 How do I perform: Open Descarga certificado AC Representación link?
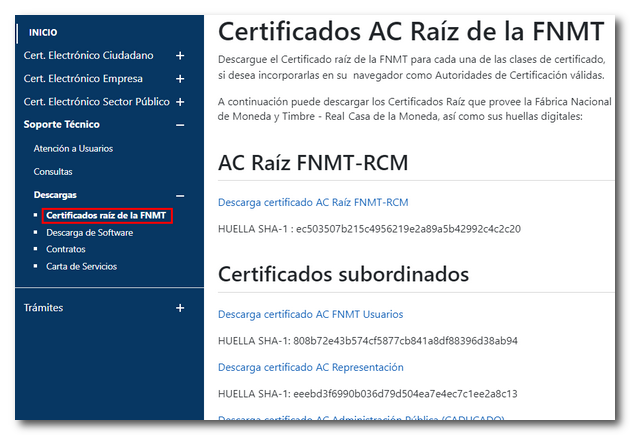point(310,367)
